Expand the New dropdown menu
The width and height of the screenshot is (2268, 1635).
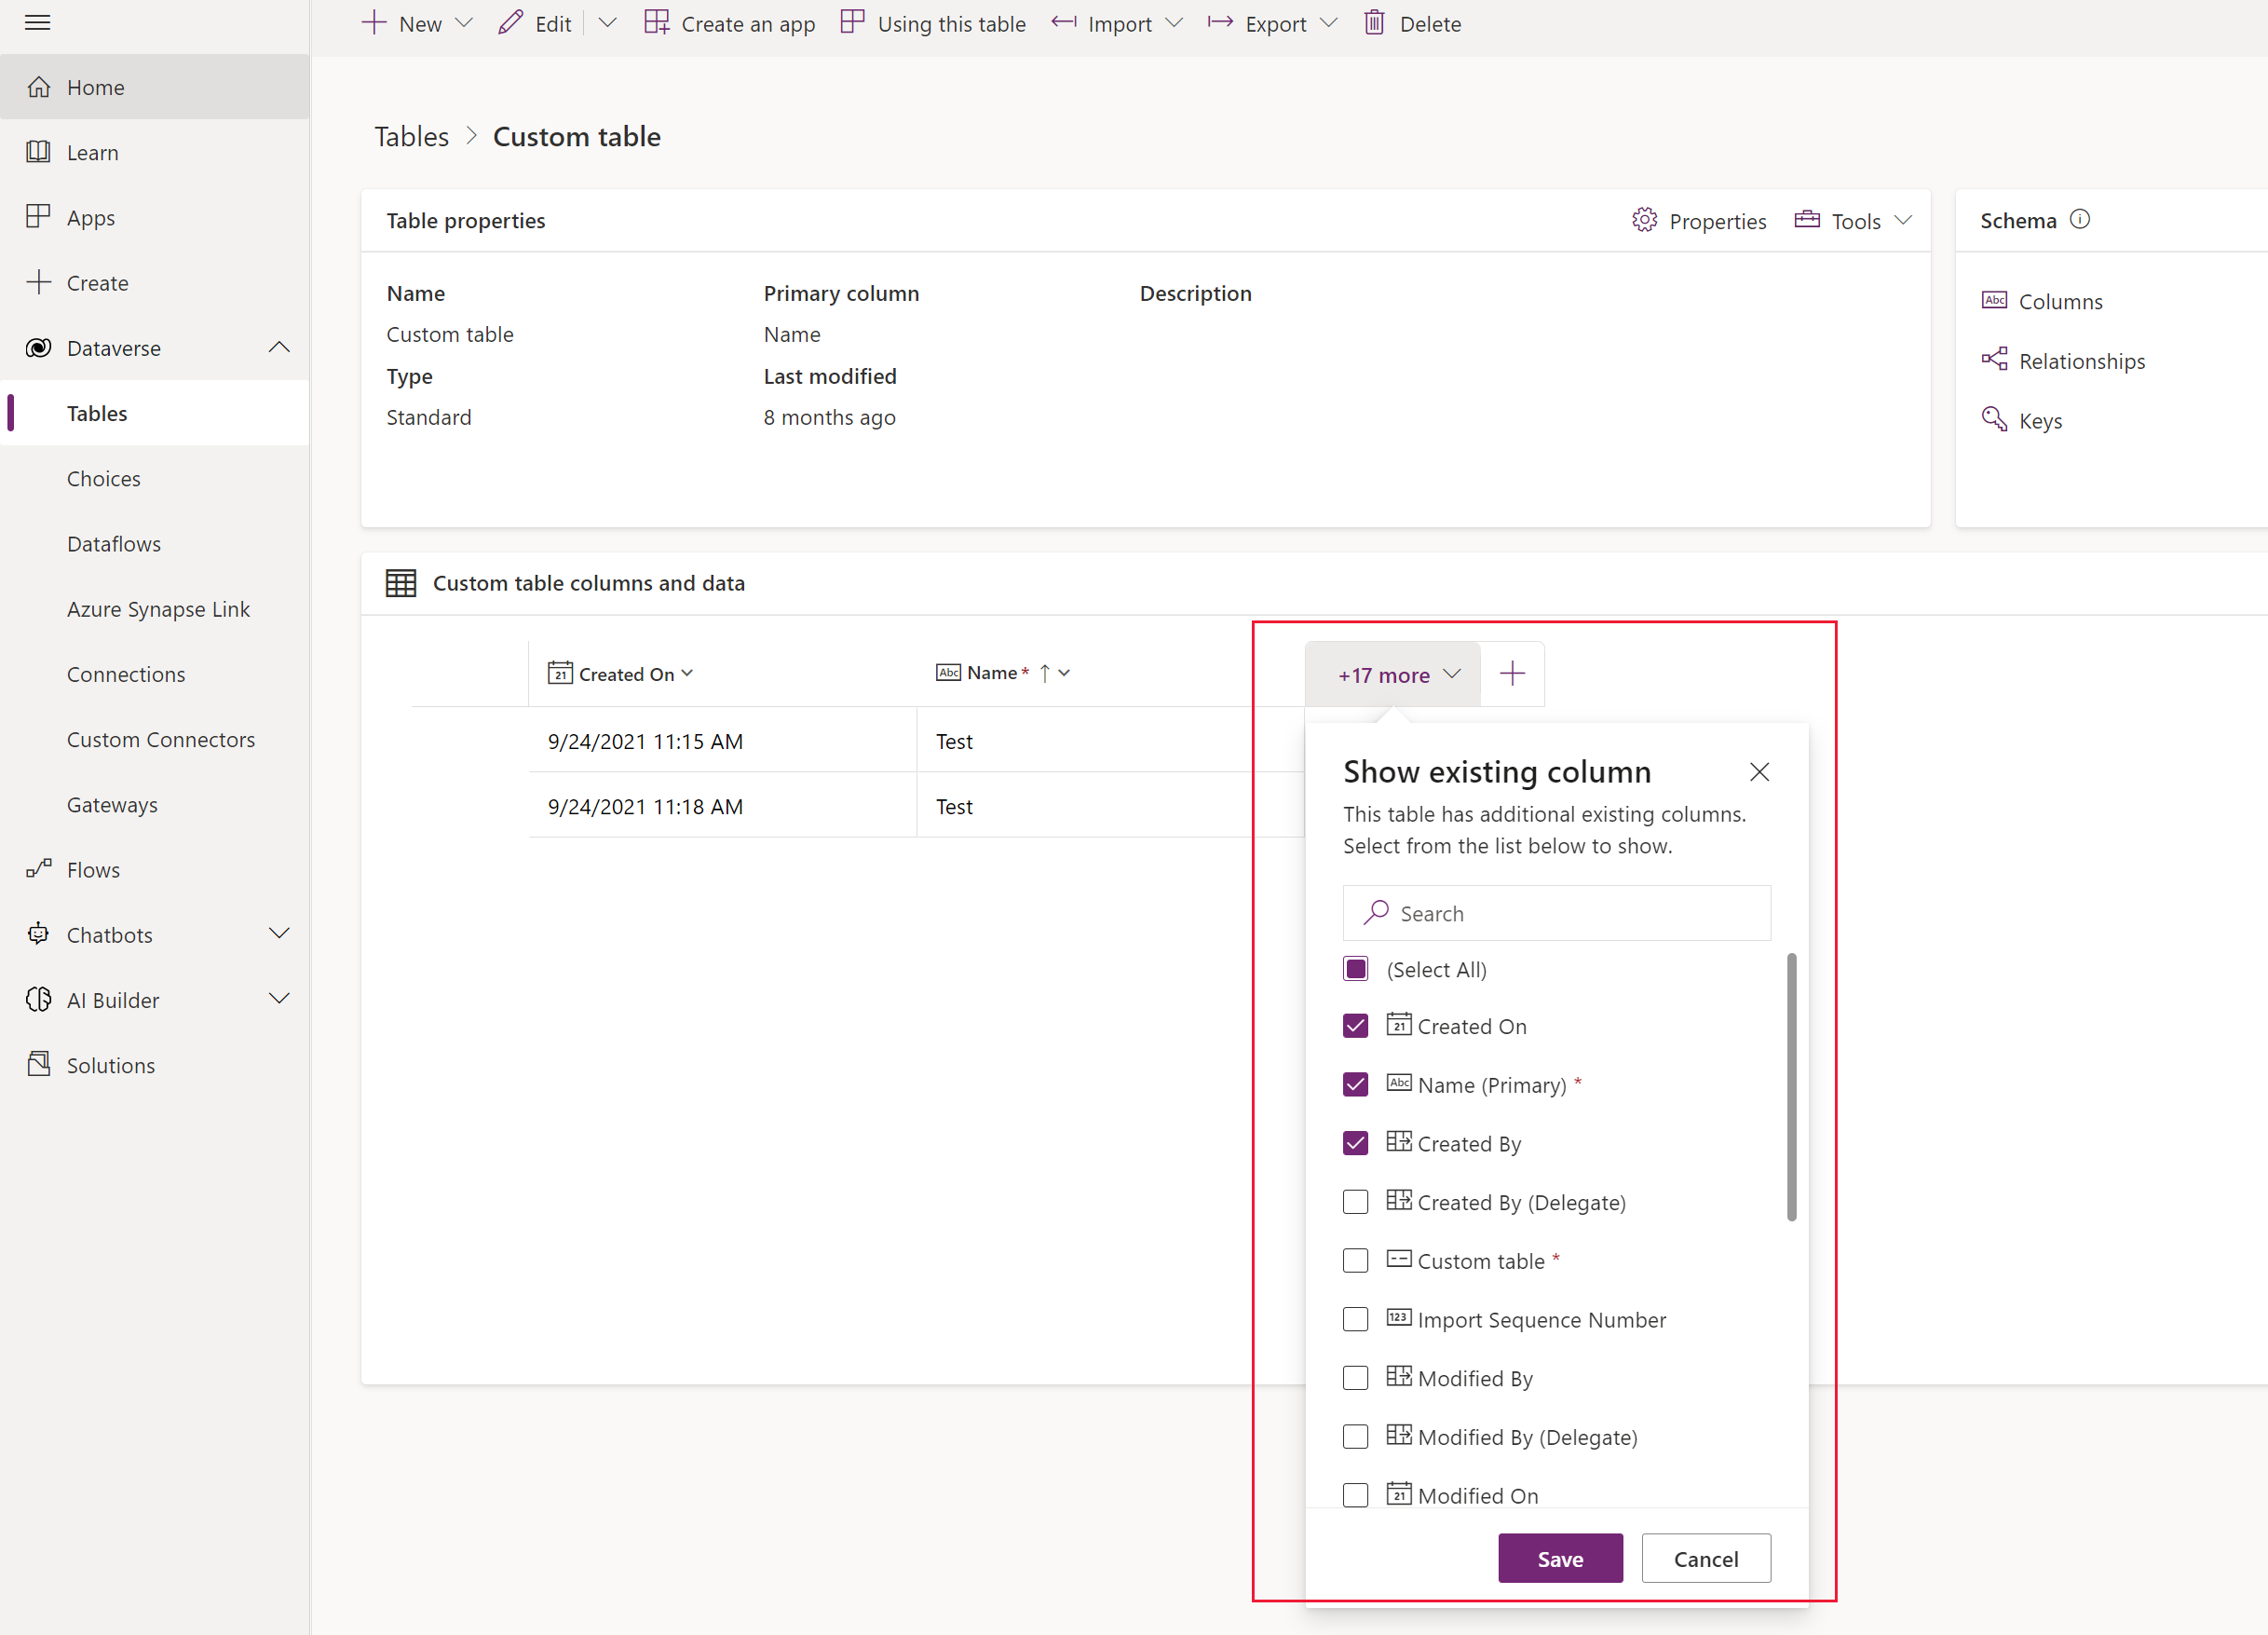[463, 23]
